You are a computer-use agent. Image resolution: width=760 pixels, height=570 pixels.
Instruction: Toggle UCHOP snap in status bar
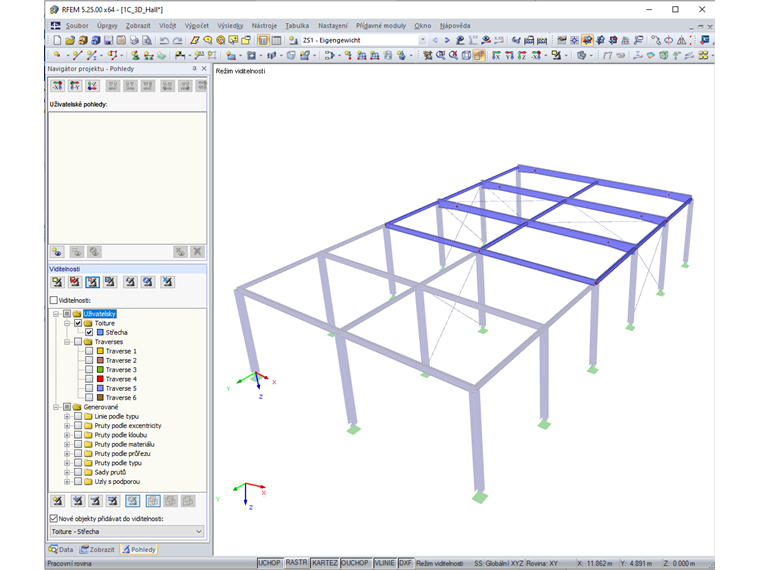(x=269, y=563)
